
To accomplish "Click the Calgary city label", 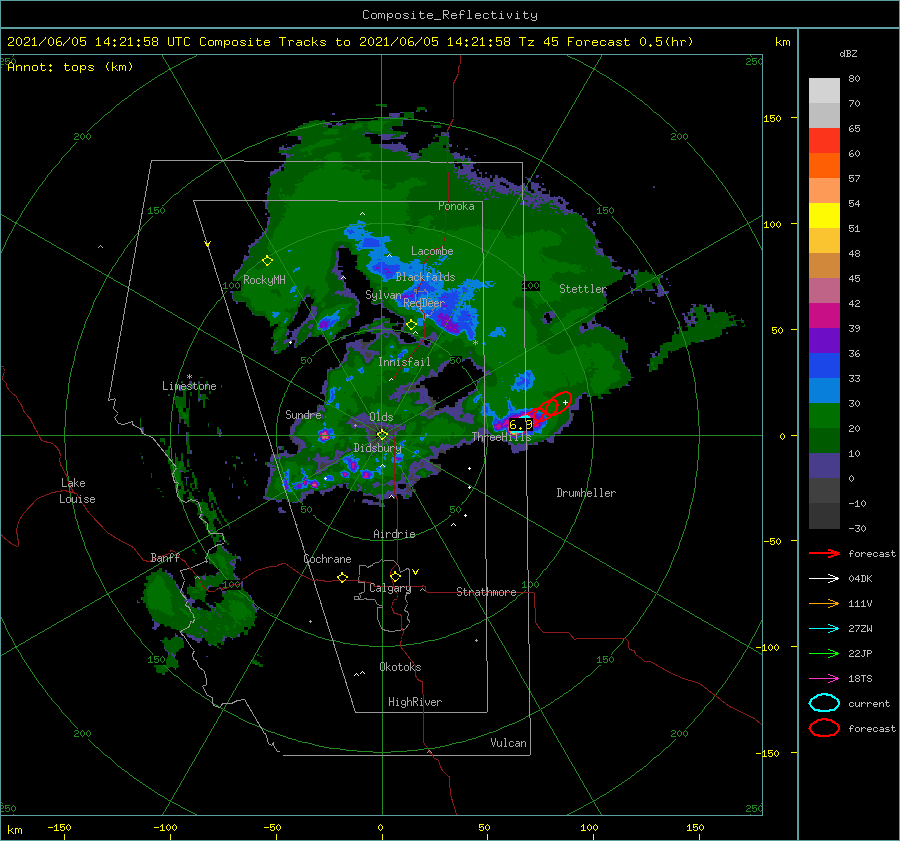I will [x=390, y=588].
